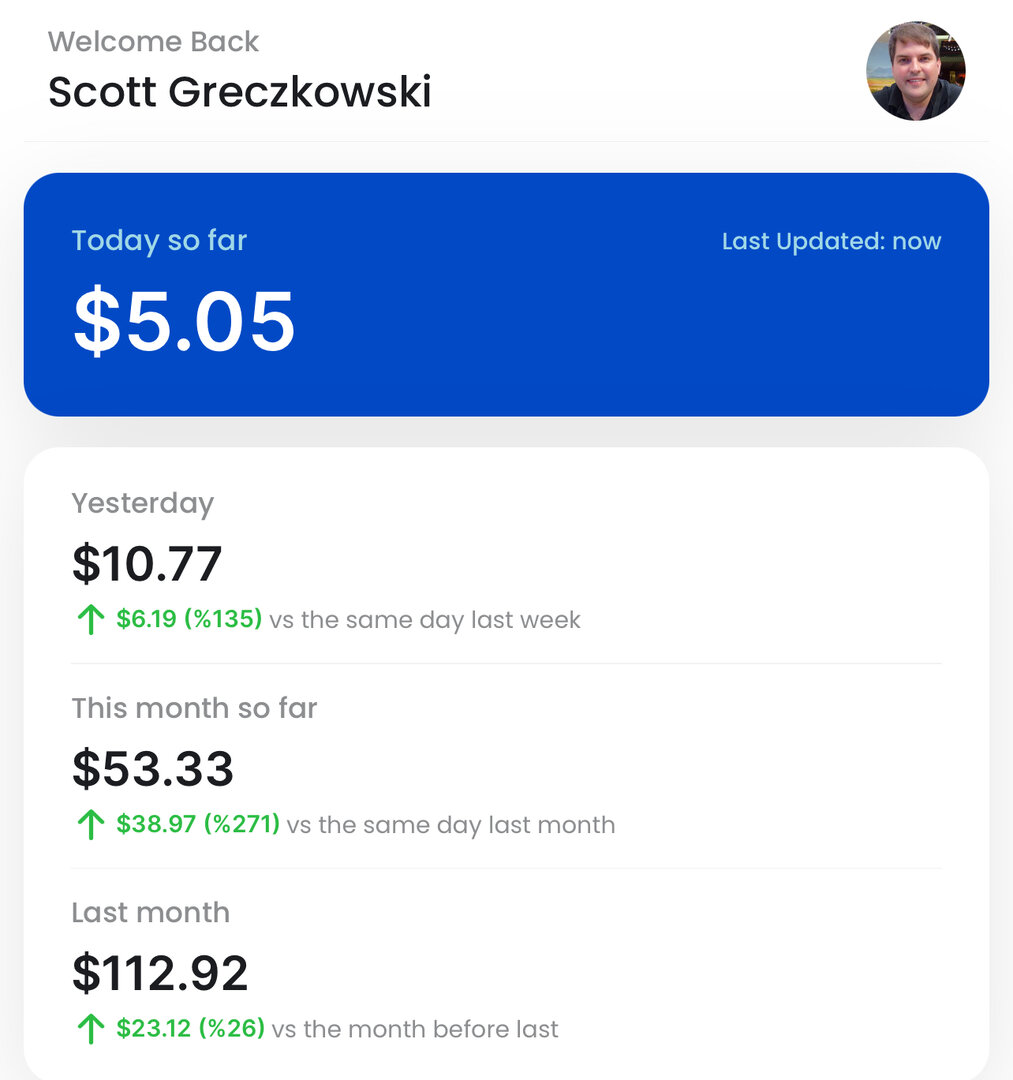Open Yesterday's $10.77 earnings

pos(147,563)
